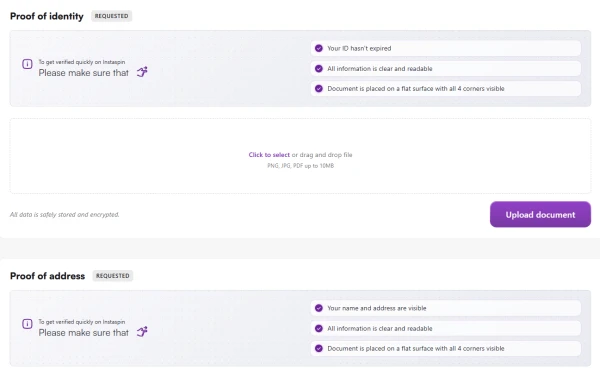Select the "Your name and address are visible" row
This screenshot has width=600, height=377.
click(445, 308)
